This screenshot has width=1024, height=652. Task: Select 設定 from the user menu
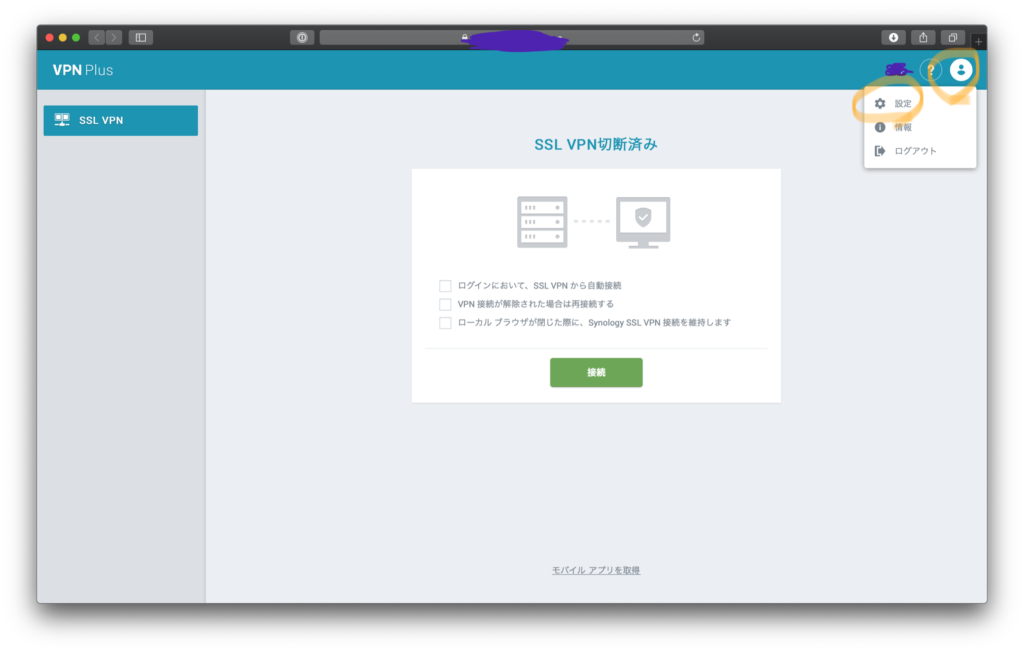click(x=902, y=103)
